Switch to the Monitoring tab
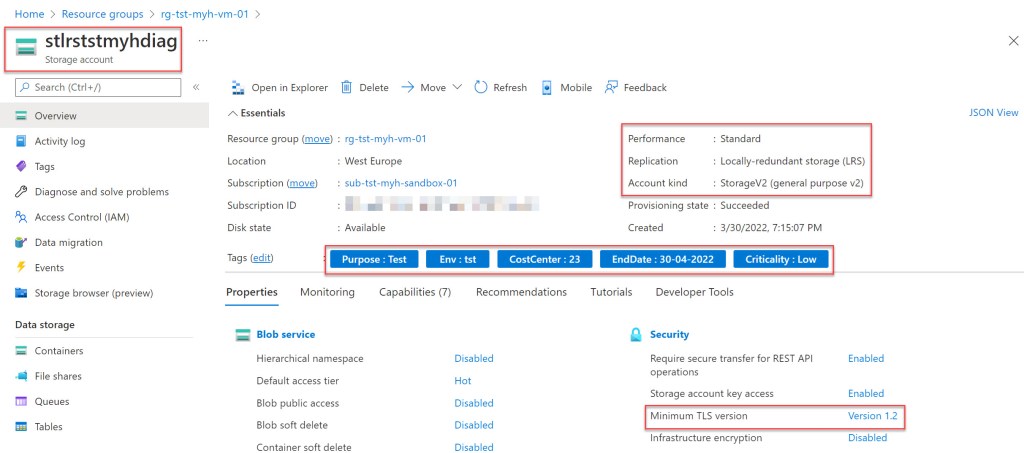Screen dimensions: 1024x453 [327, 292]
